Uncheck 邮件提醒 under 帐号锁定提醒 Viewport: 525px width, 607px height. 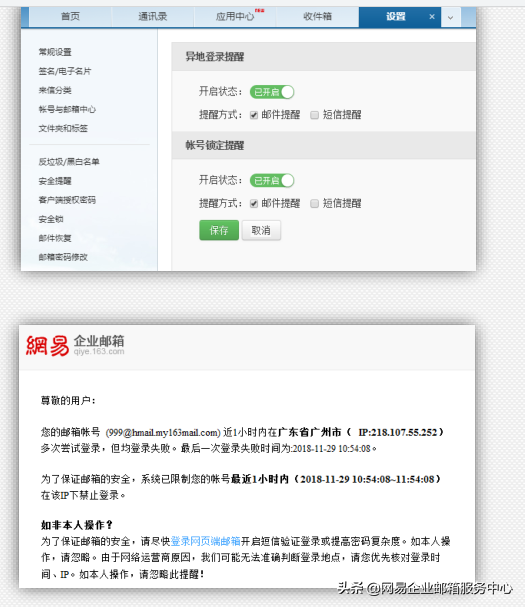click(x=254, y=204)
